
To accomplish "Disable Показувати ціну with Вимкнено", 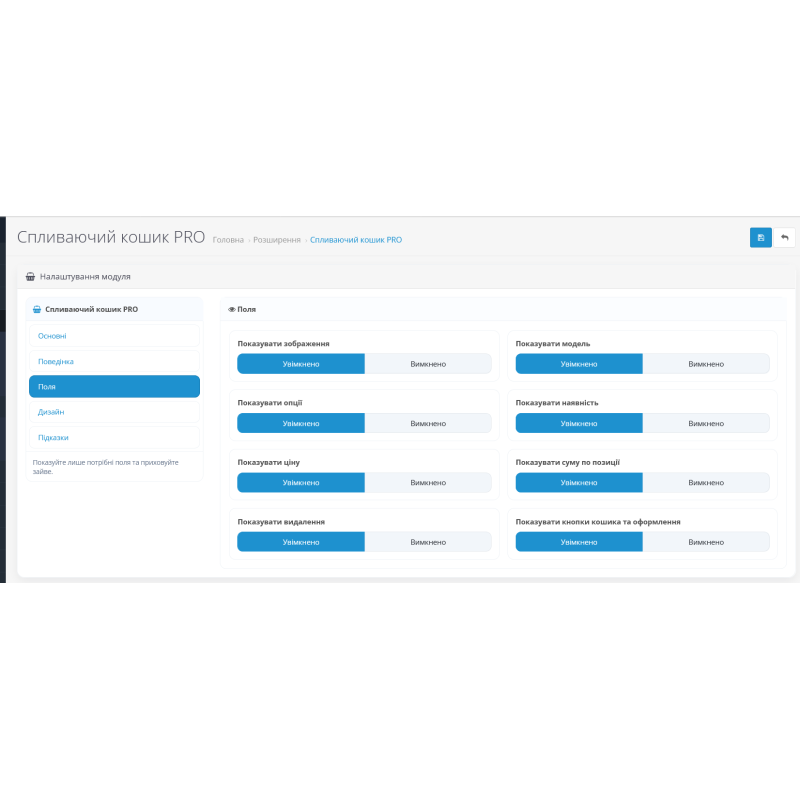I will [428, 482].
